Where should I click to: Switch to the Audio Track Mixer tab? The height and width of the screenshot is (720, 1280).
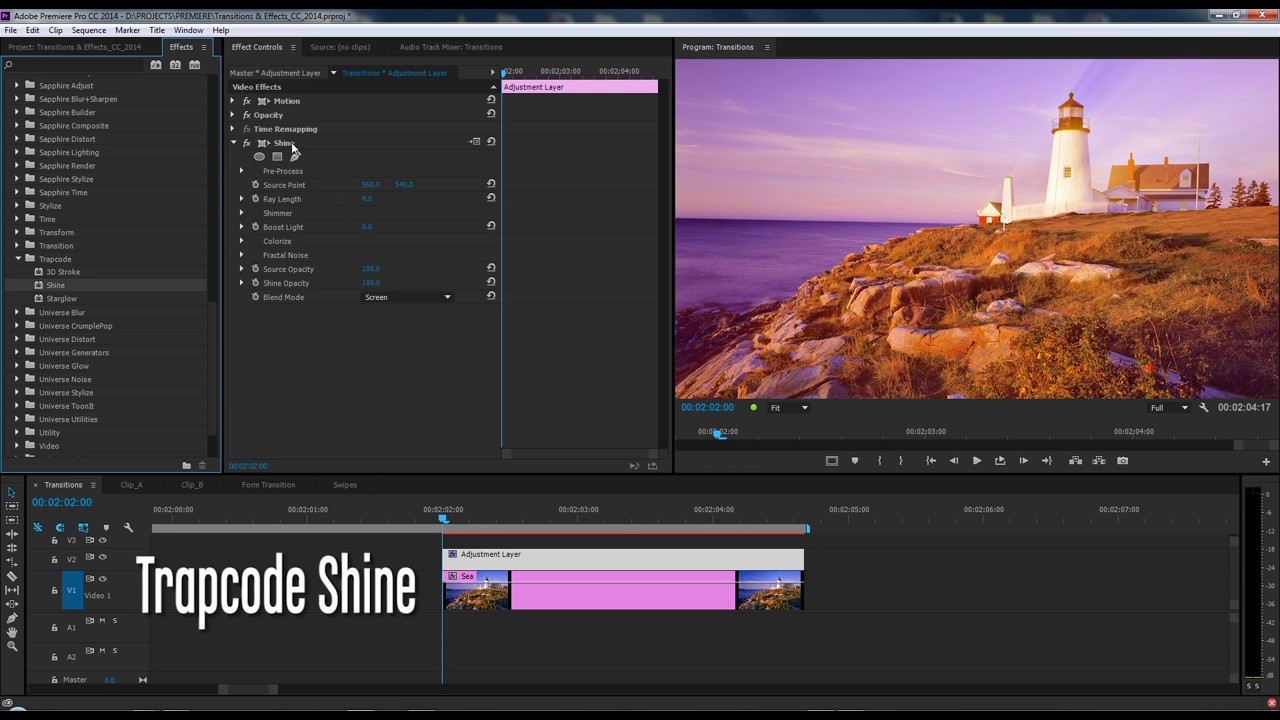[x=450, y=47]
